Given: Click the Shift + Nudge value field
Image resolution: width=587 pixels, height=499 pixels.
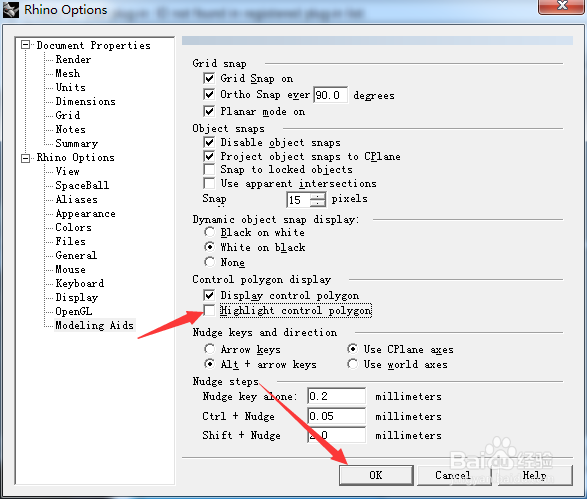Looking at the screenshot, I should [336, 435].
